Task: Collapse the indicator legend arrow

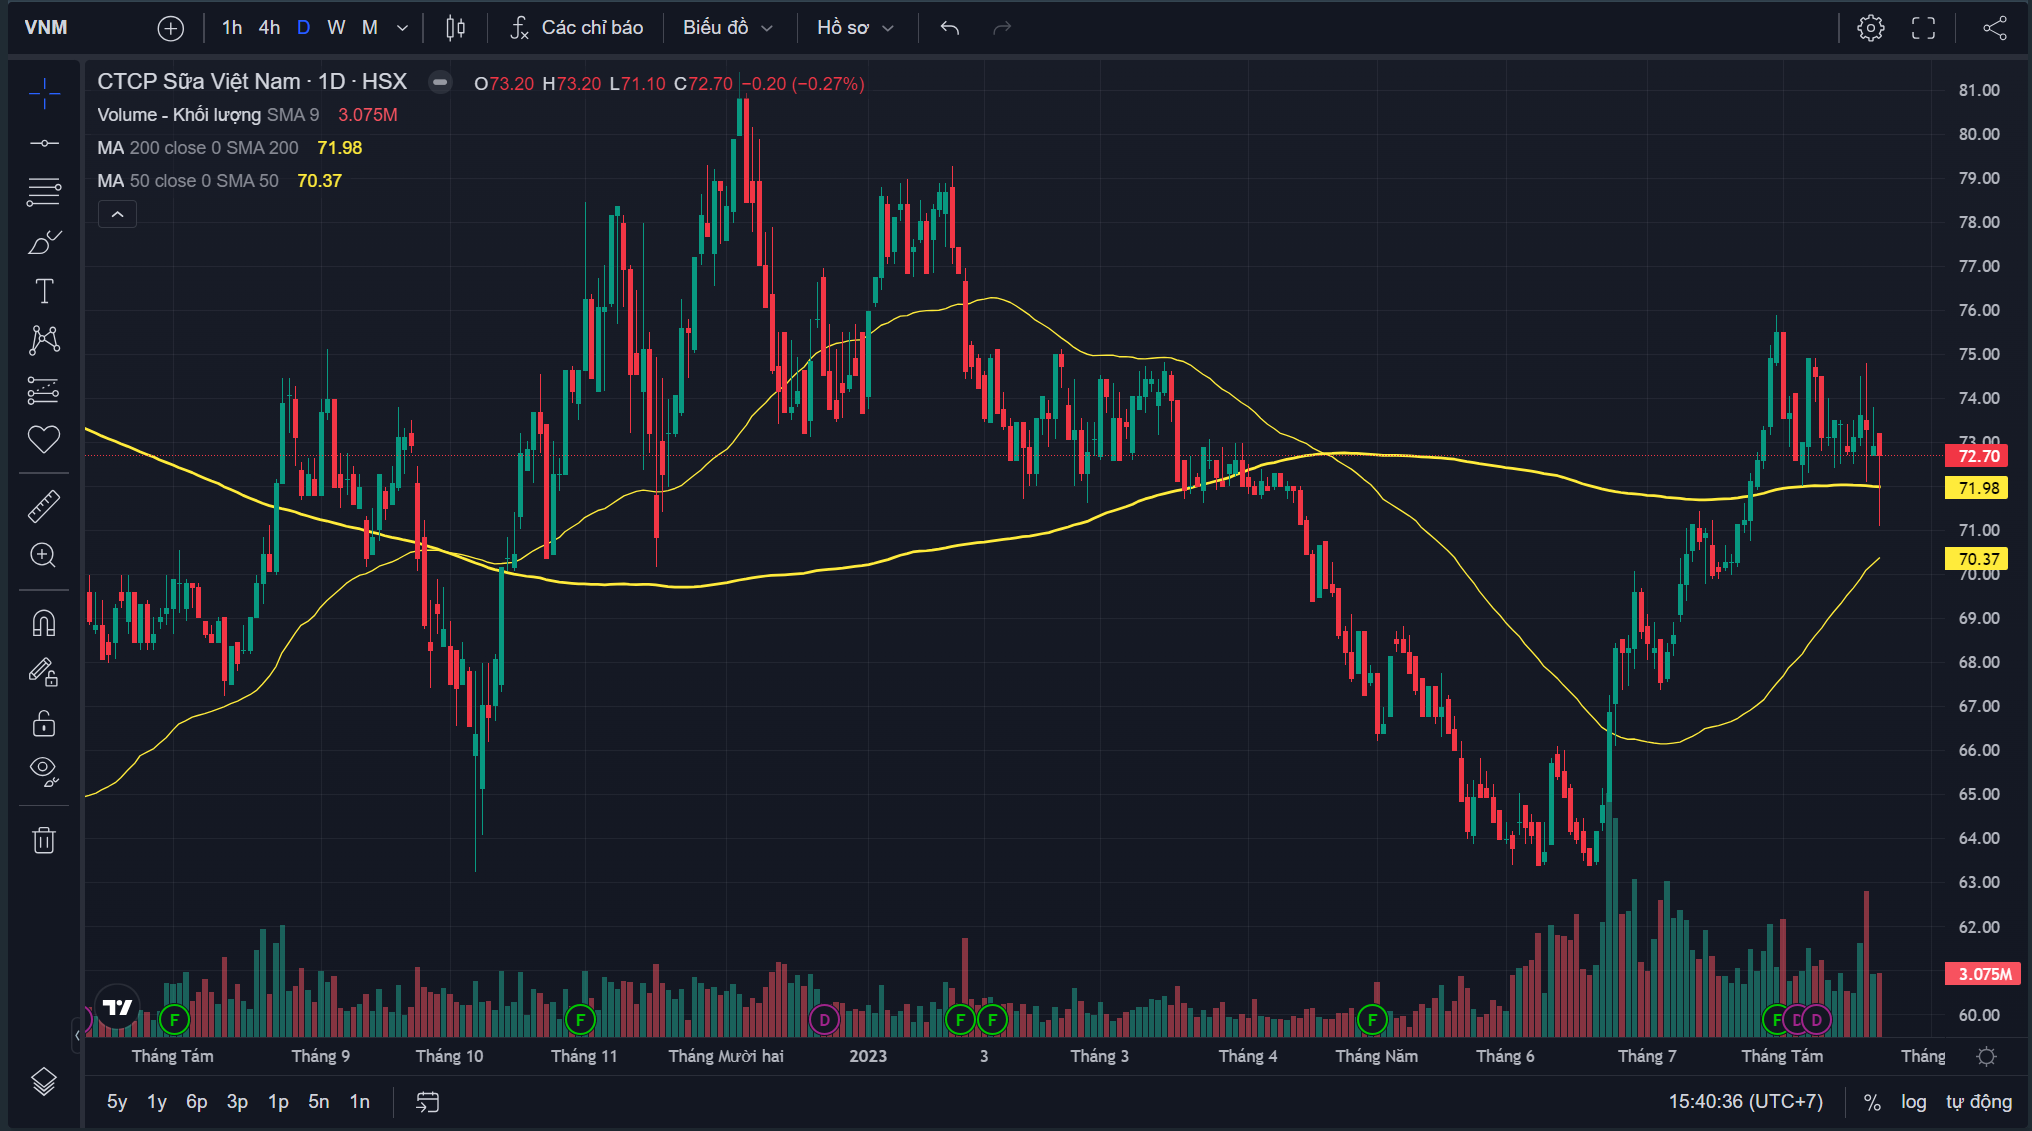Action: (117, 214)
